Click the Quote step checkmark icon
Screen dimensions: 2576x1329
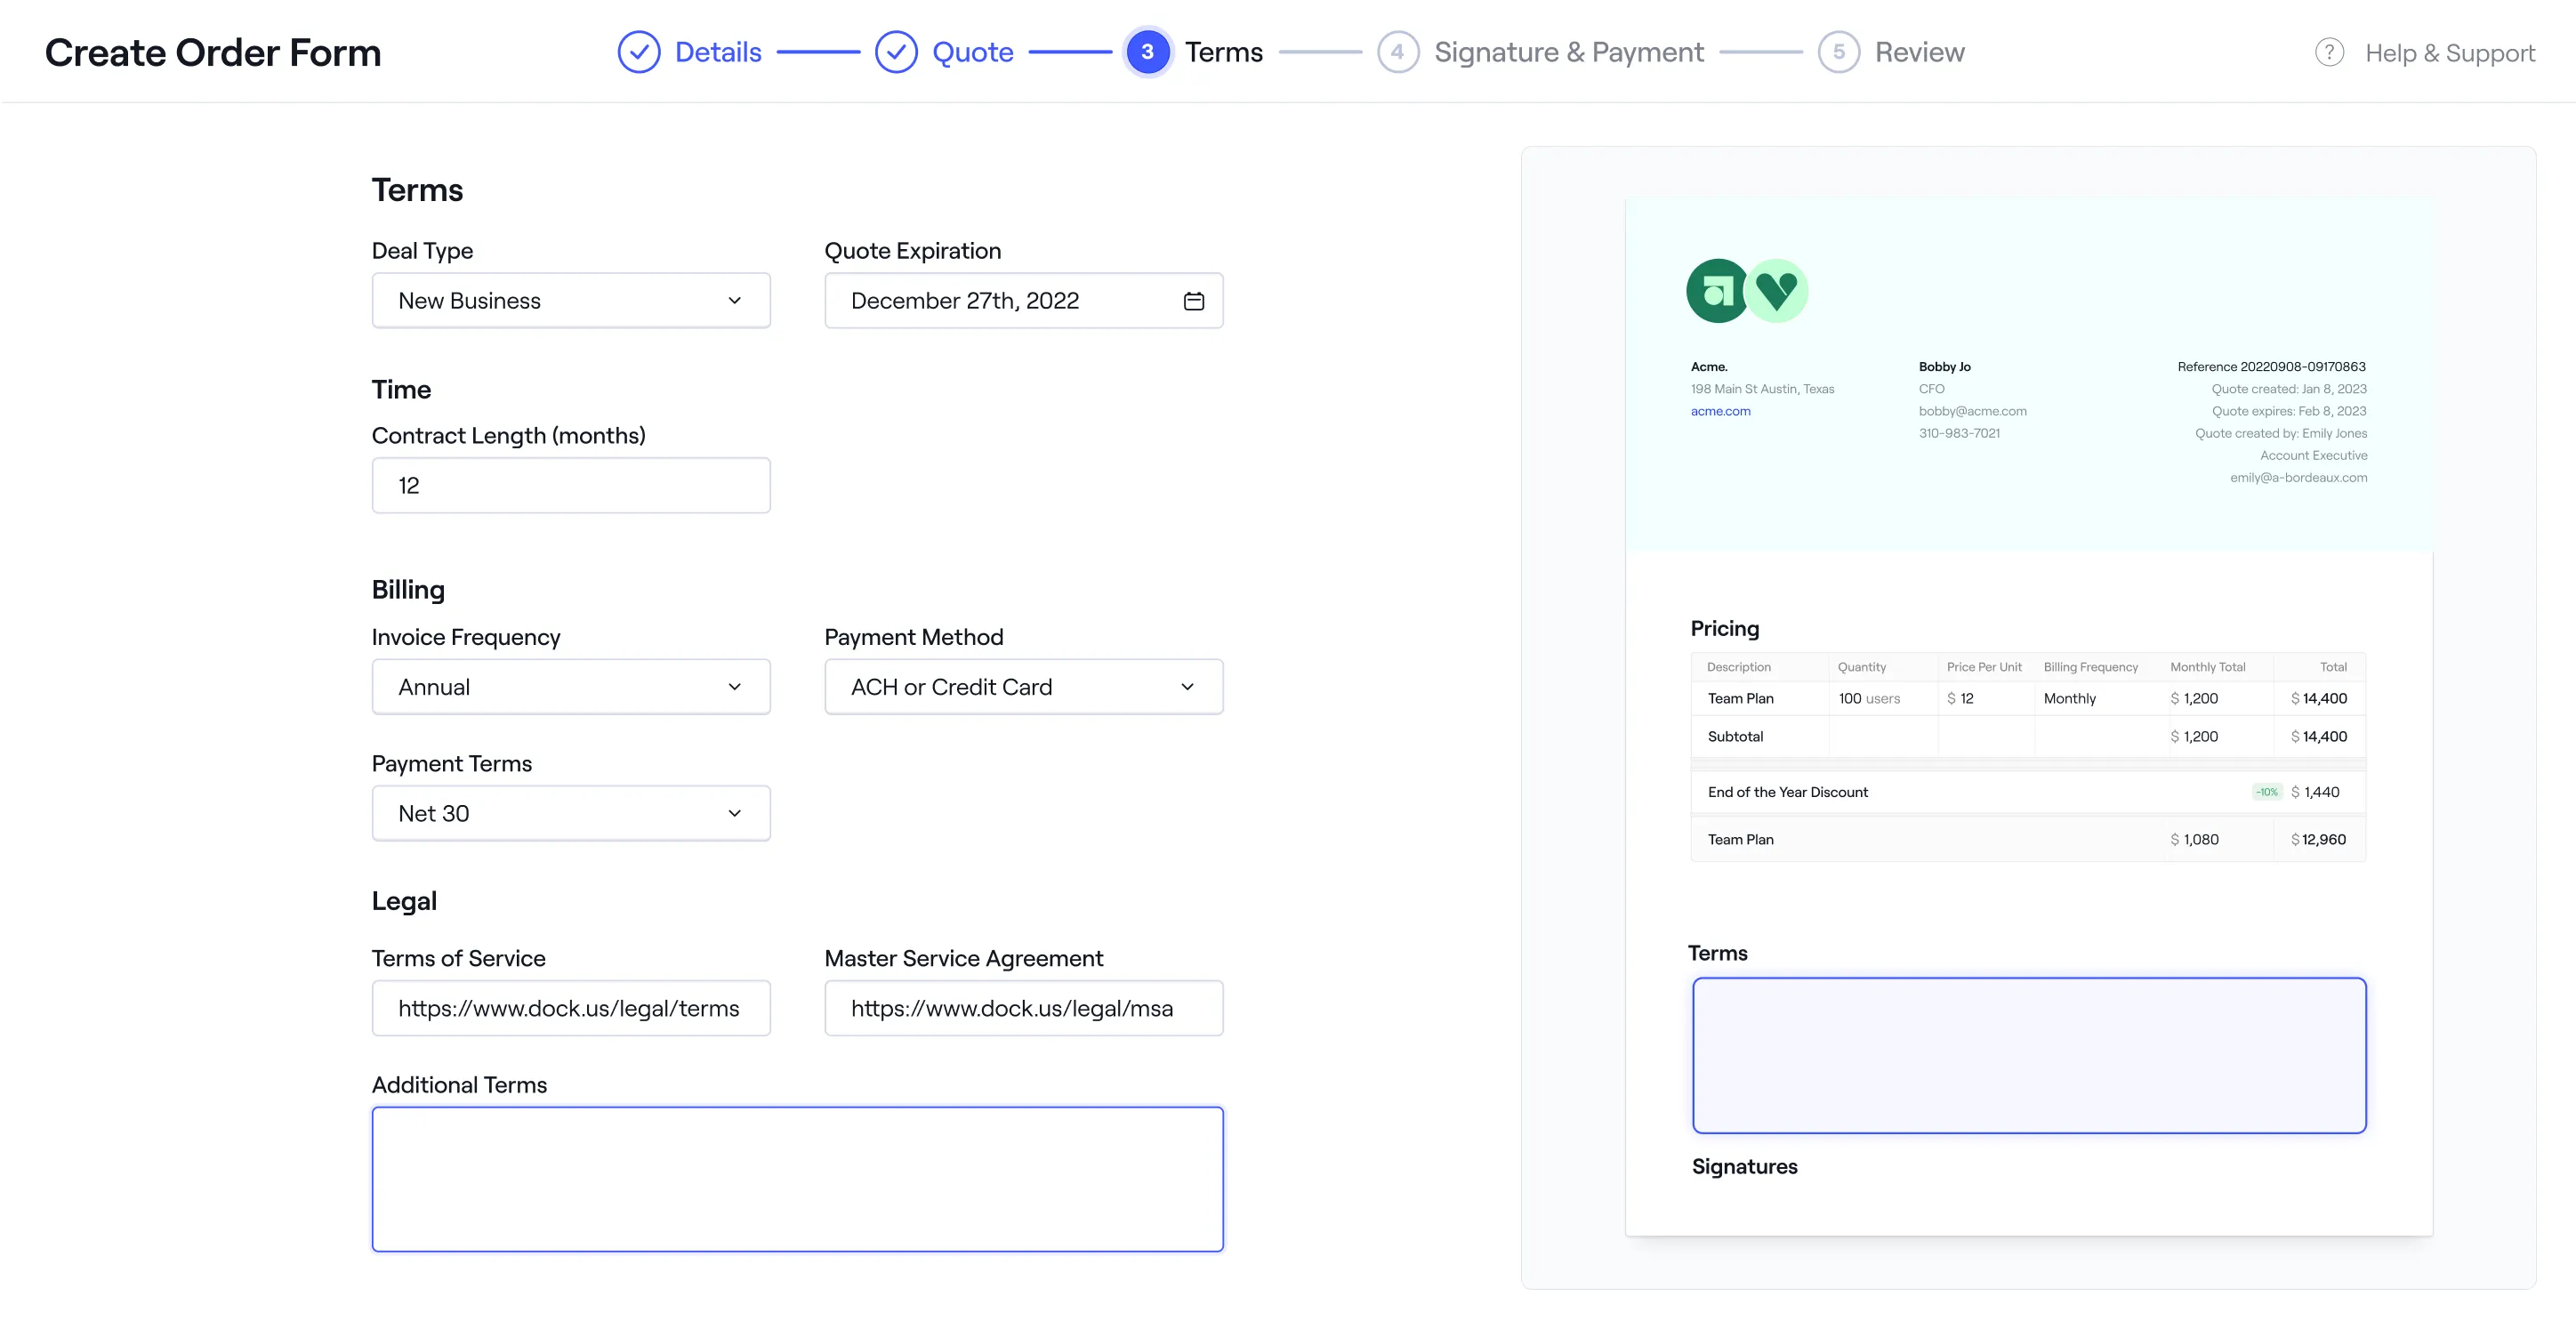pyautogui.click(x=896, y=52)
